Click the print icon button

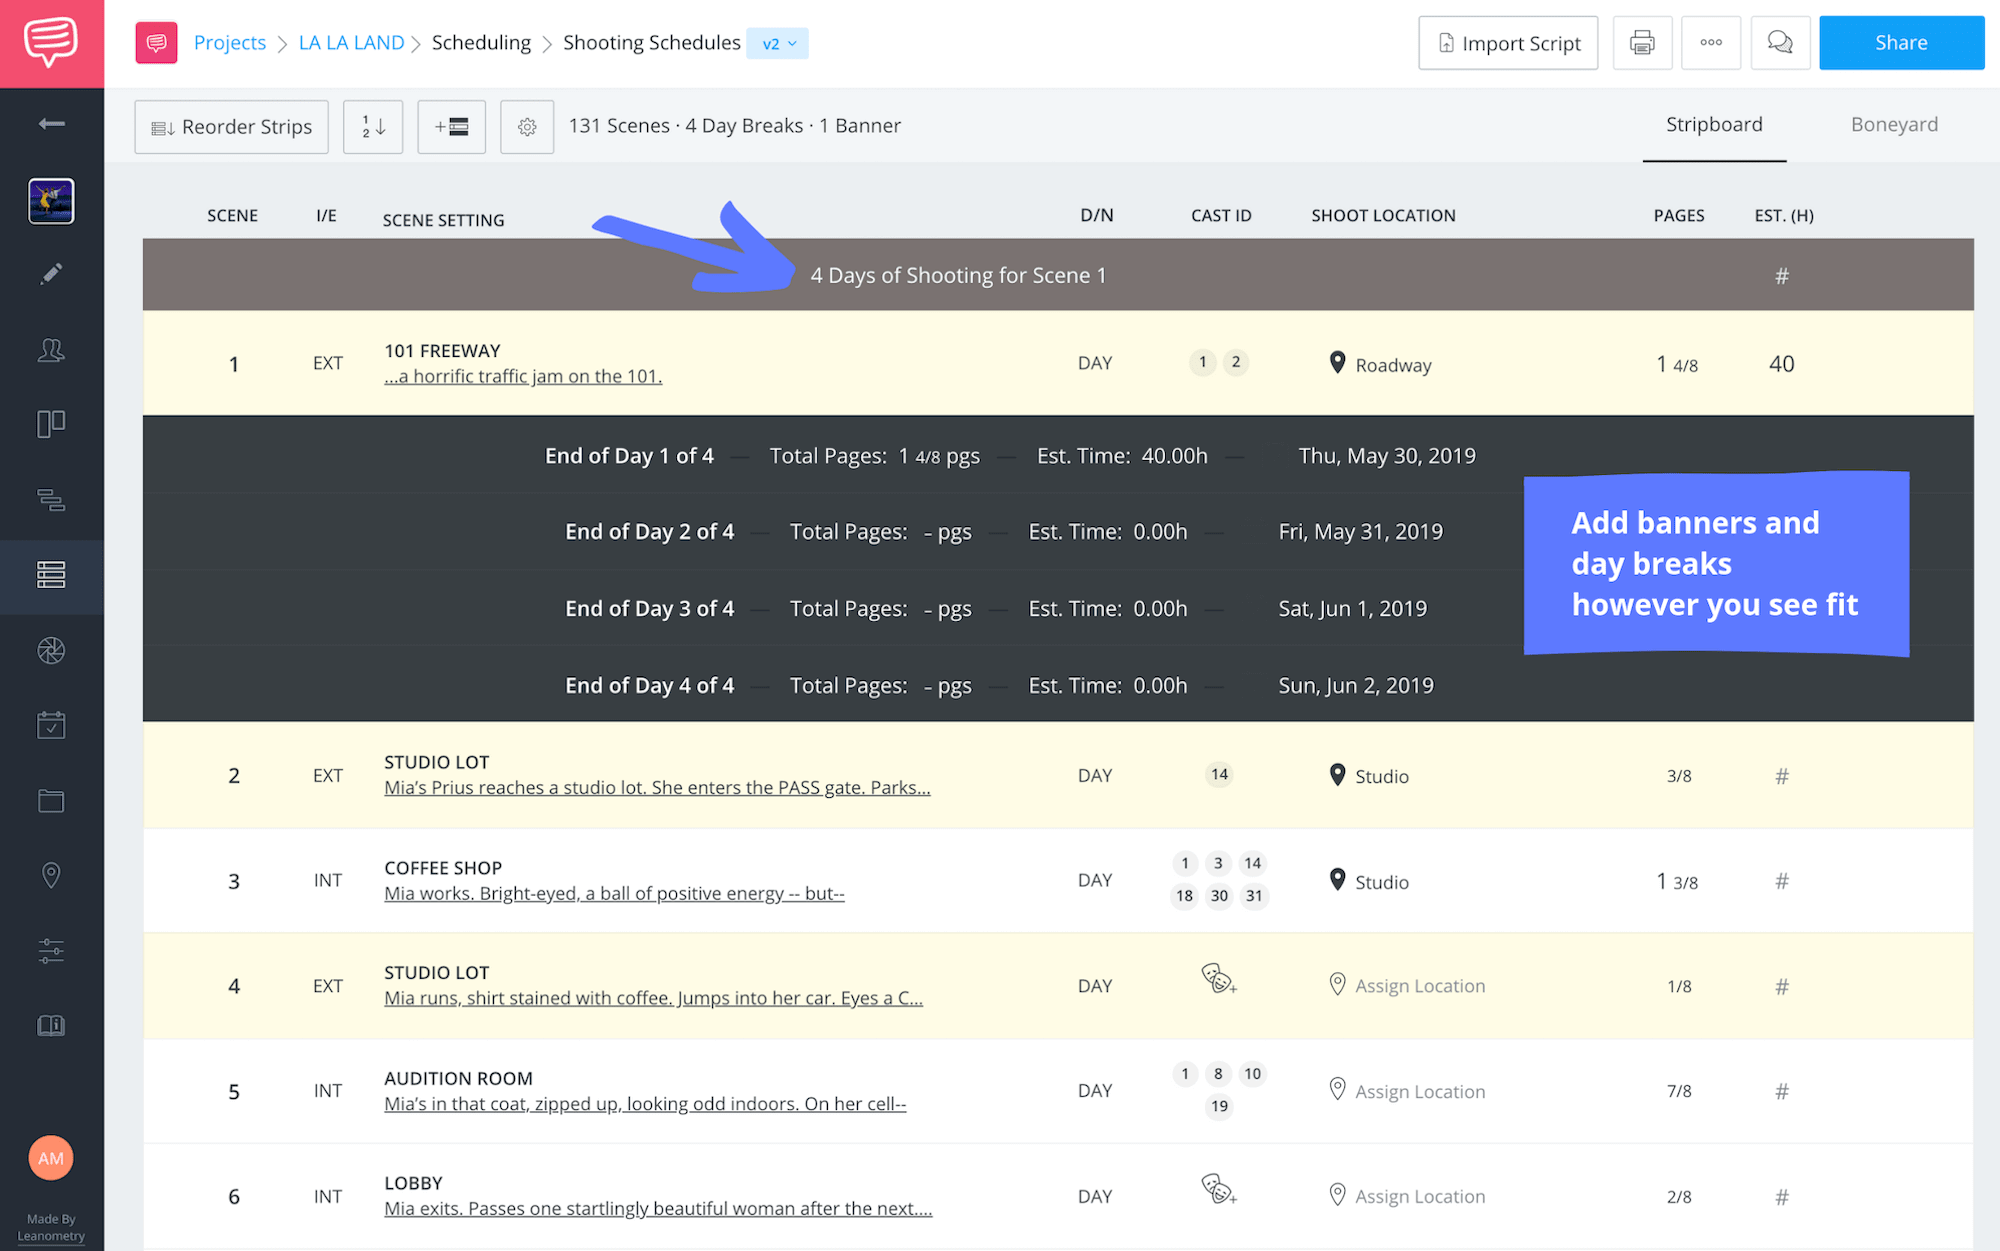[1641, 43]
